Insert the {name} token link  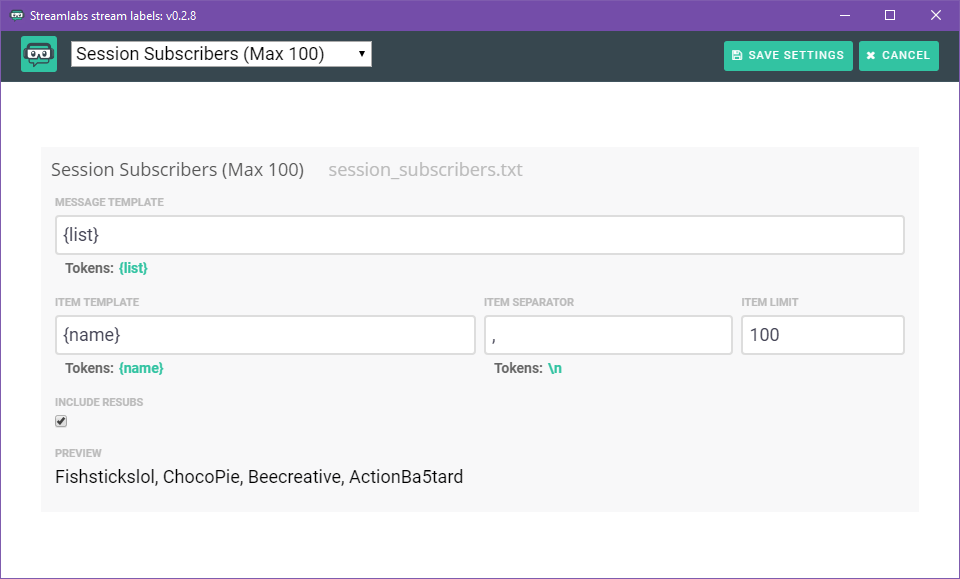pyautogui.click(x=141, y=368)
